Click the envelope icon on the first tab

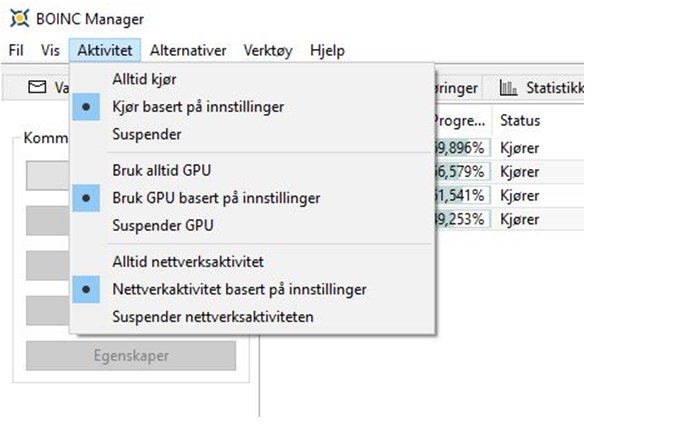pos(37,88)
